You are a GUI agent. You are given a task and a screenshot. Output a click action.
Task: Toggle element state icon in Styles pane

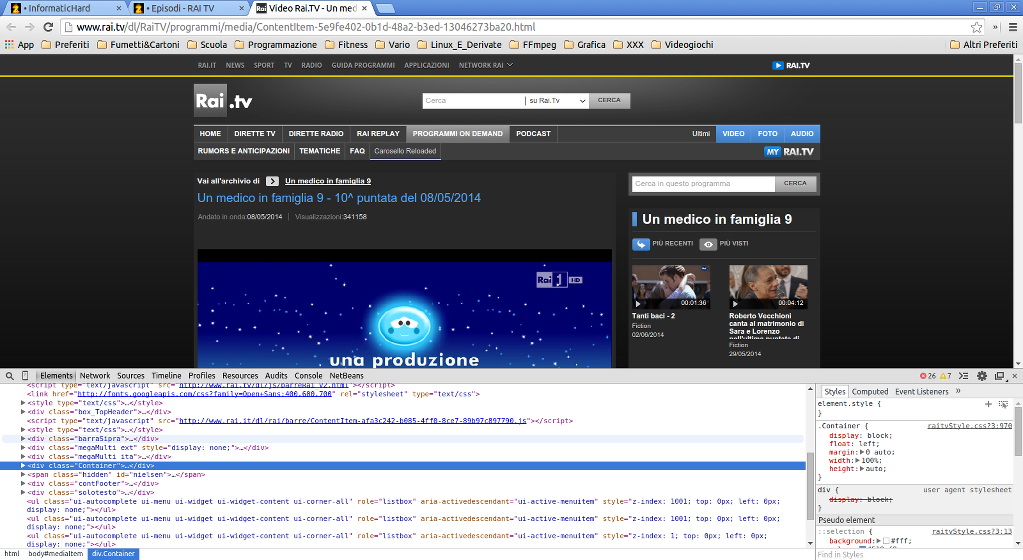(1003, 404)
